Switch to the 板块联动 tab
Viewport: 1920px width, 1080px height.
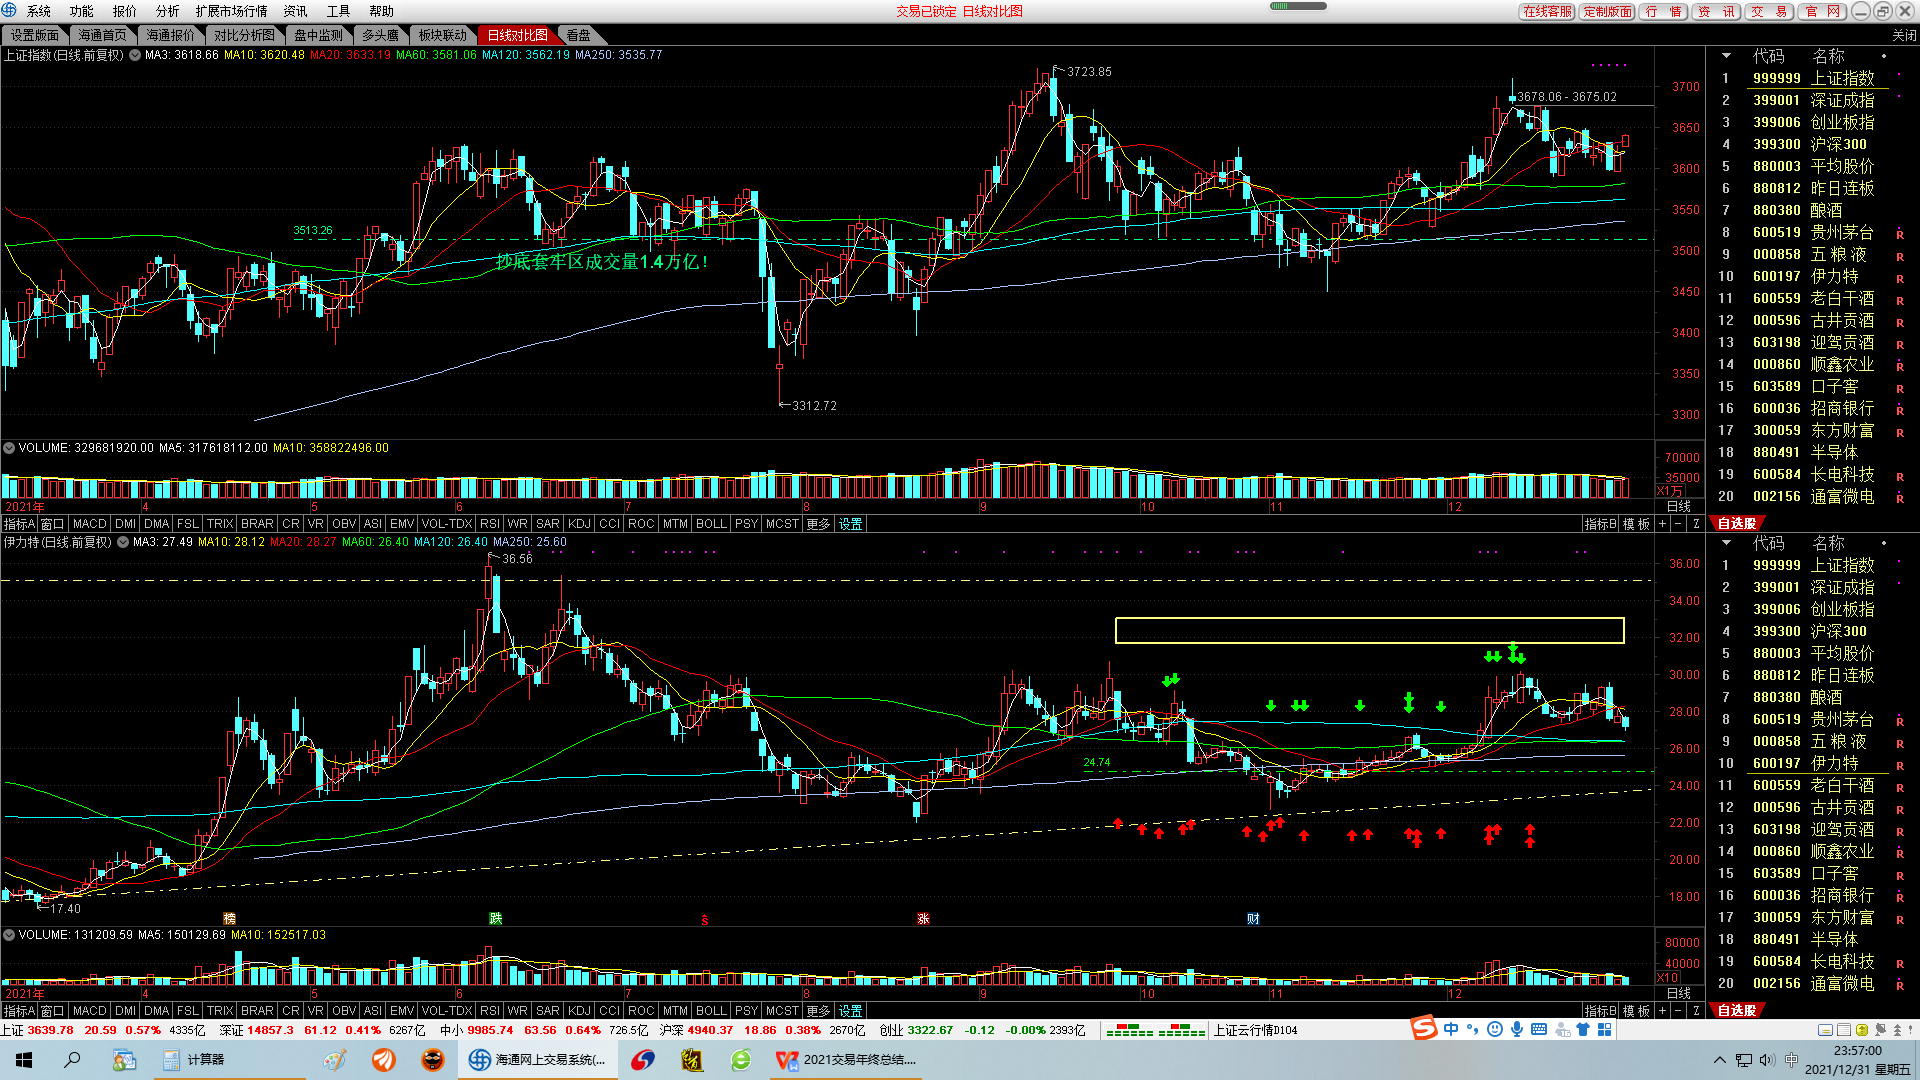pos(442,35)
